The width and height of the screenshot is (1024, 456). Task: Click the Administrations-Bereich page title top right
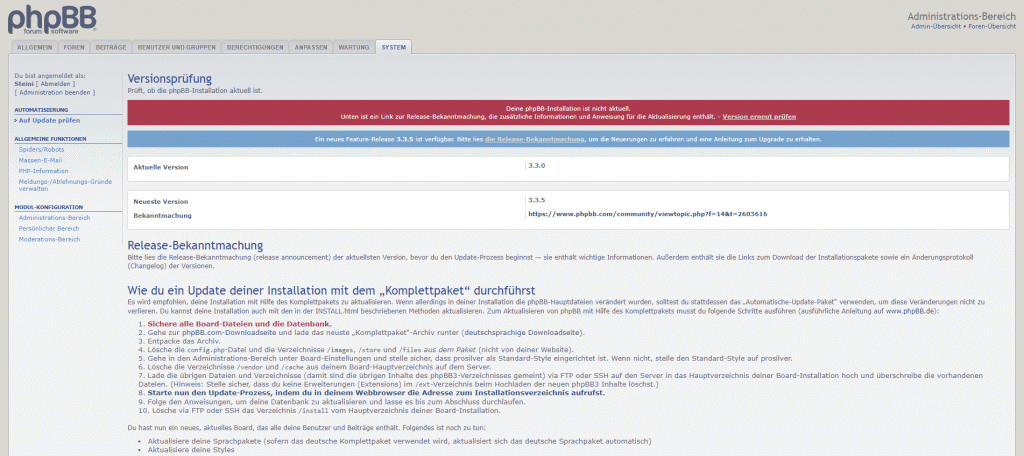962,16
